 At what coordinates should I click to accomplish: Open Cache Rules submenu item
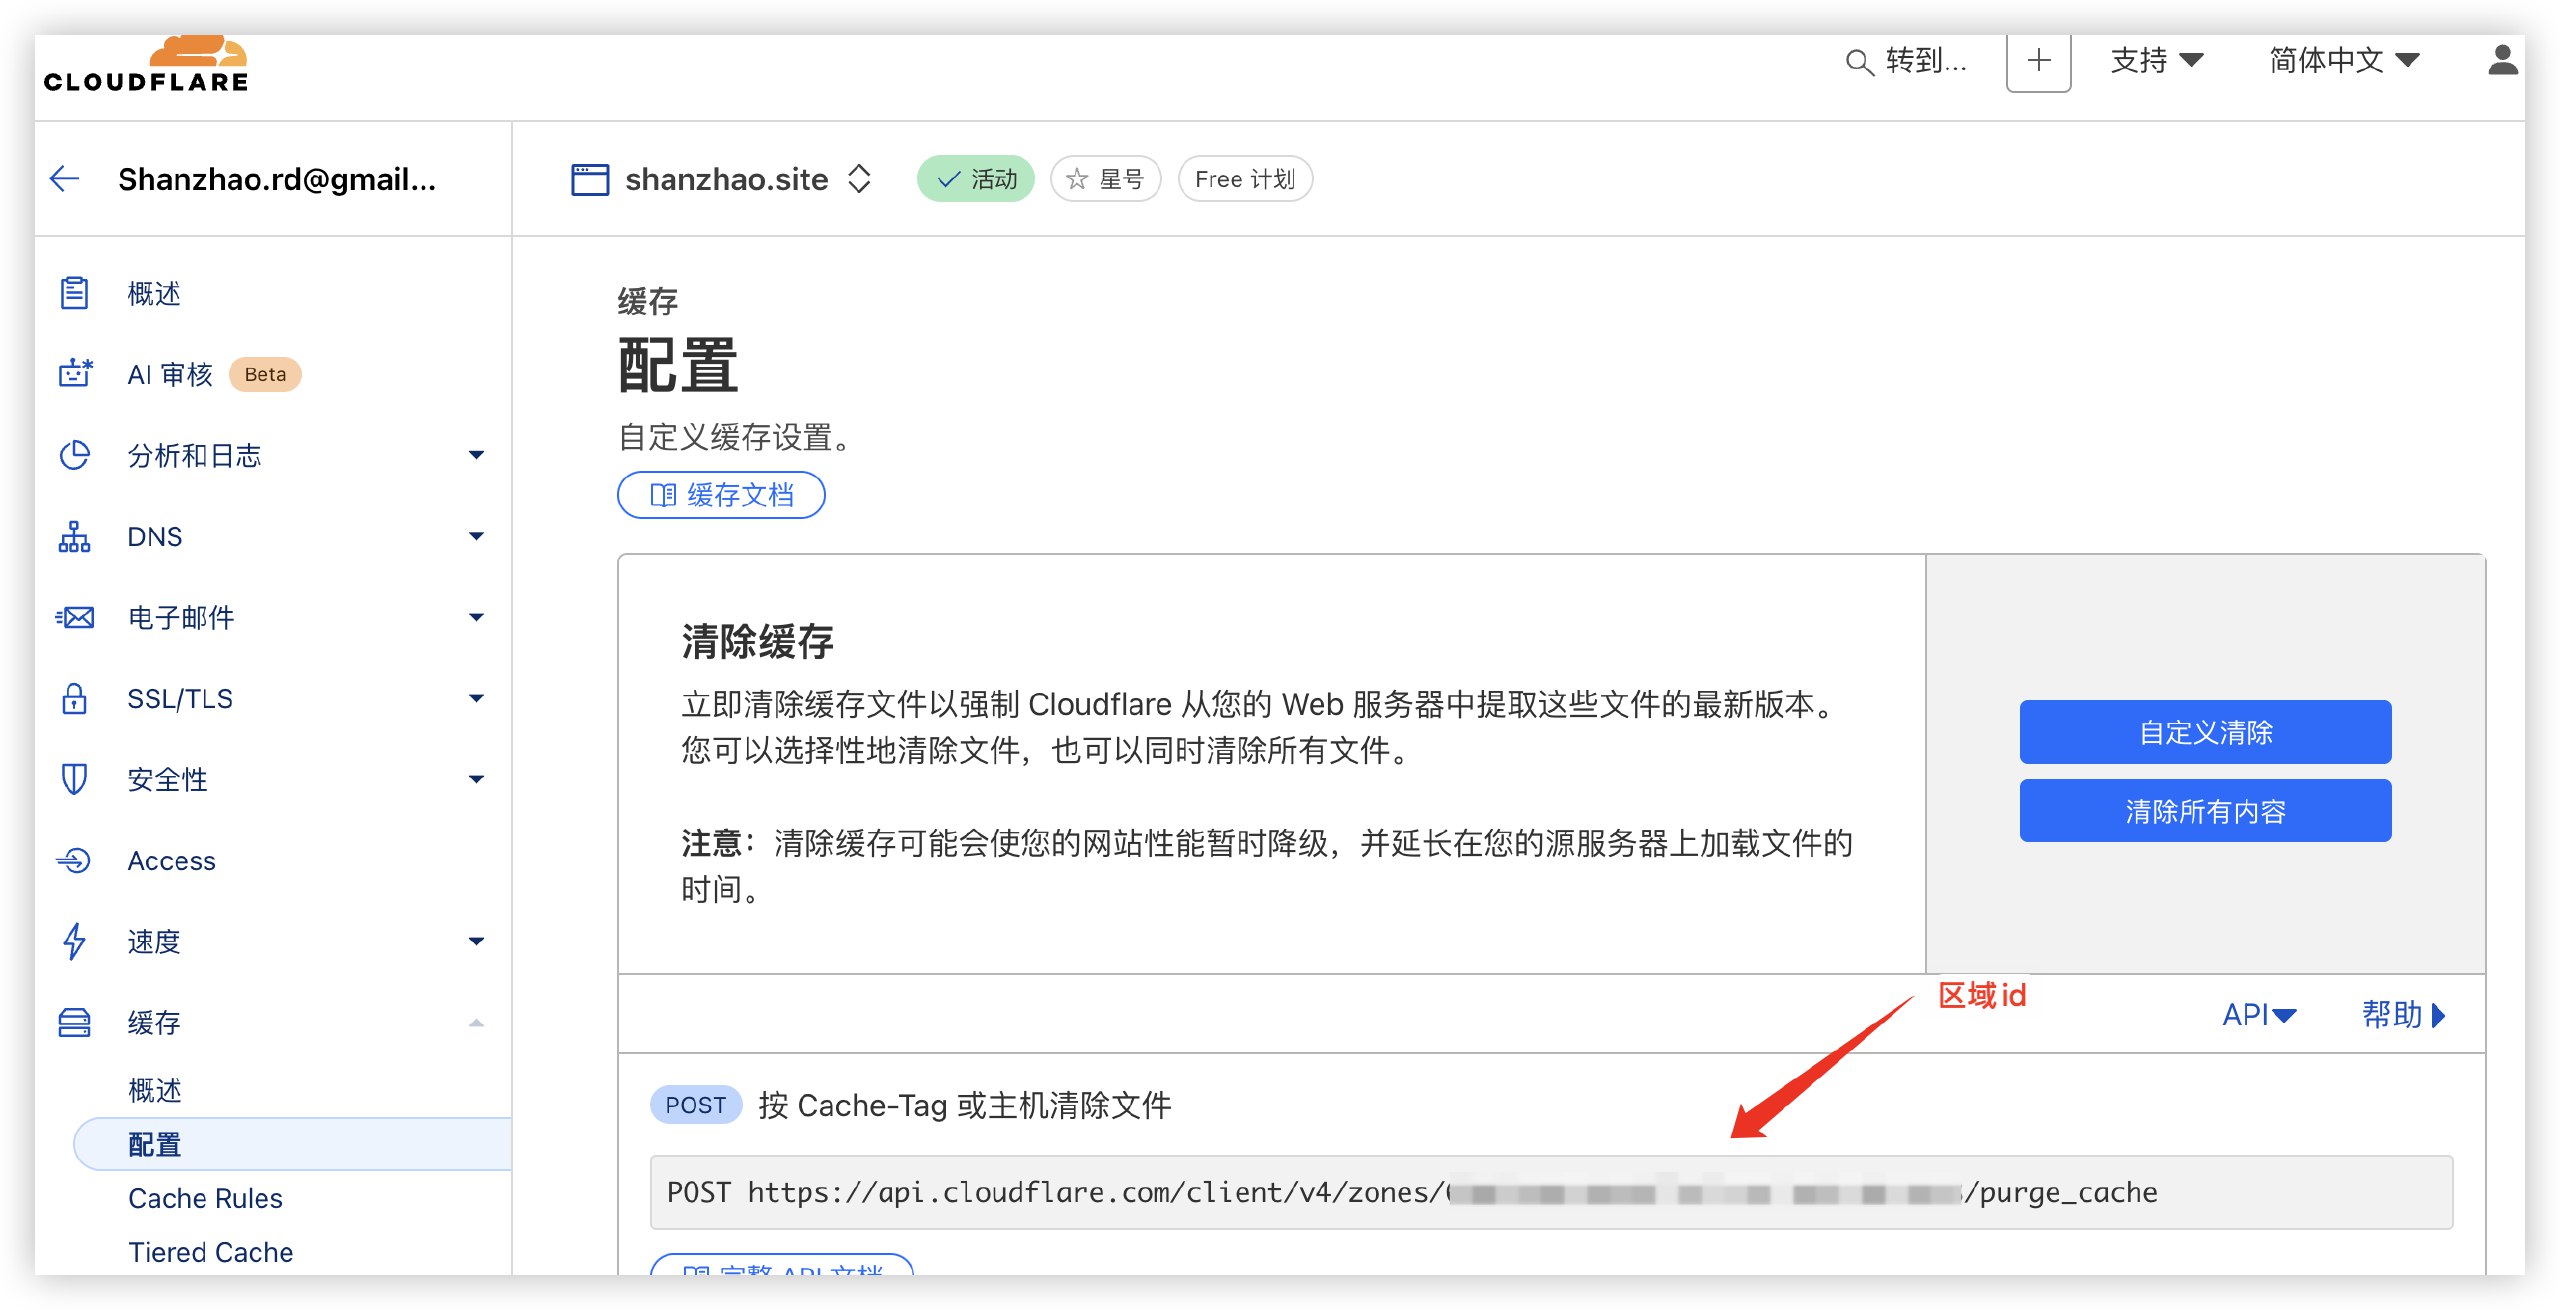click(x=205, y=1198)
